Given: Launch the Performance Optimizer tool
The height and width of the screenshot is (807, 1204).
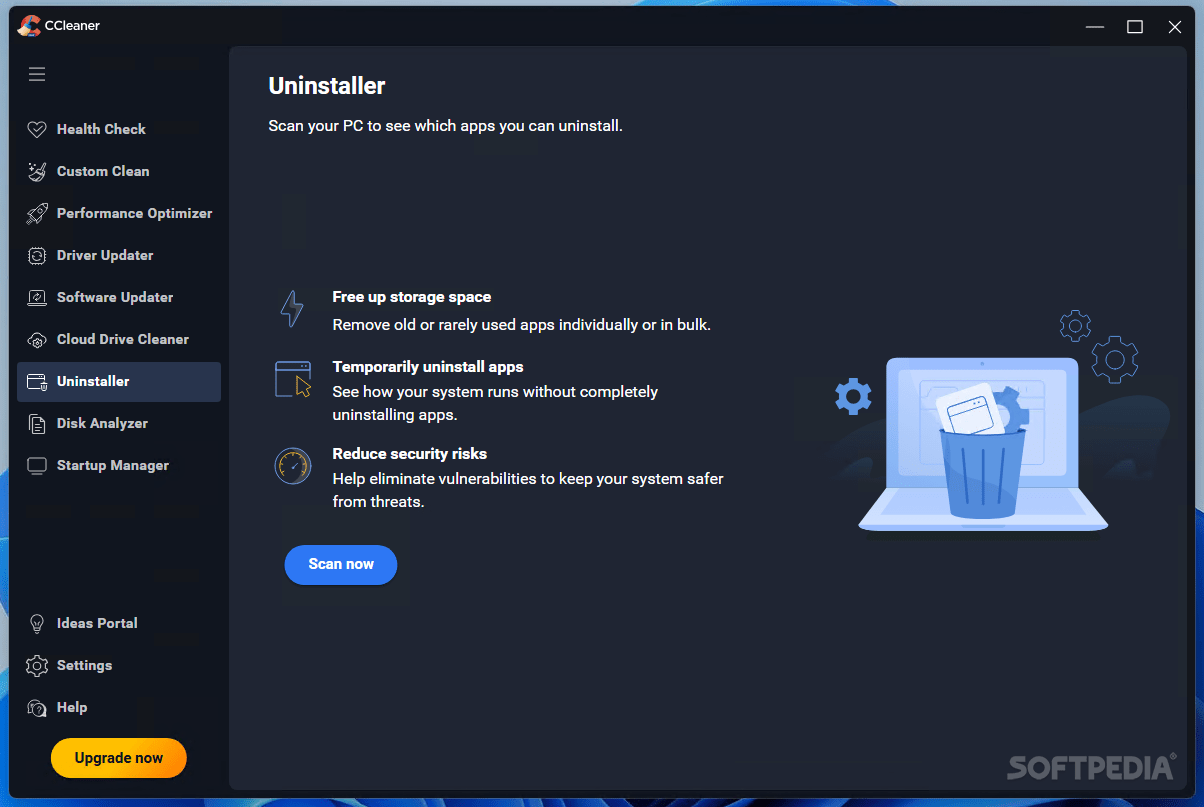Looking at the screenshot, I should (135, 213).
